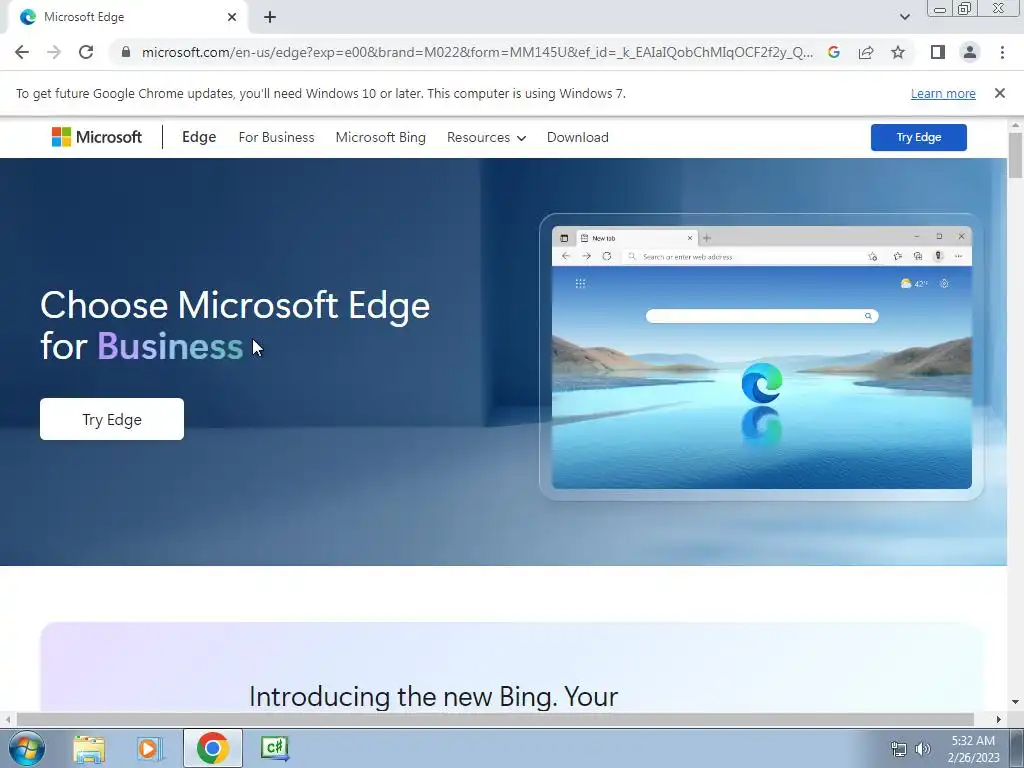Open the Chrome profile avatar menu

click(970, 52)
